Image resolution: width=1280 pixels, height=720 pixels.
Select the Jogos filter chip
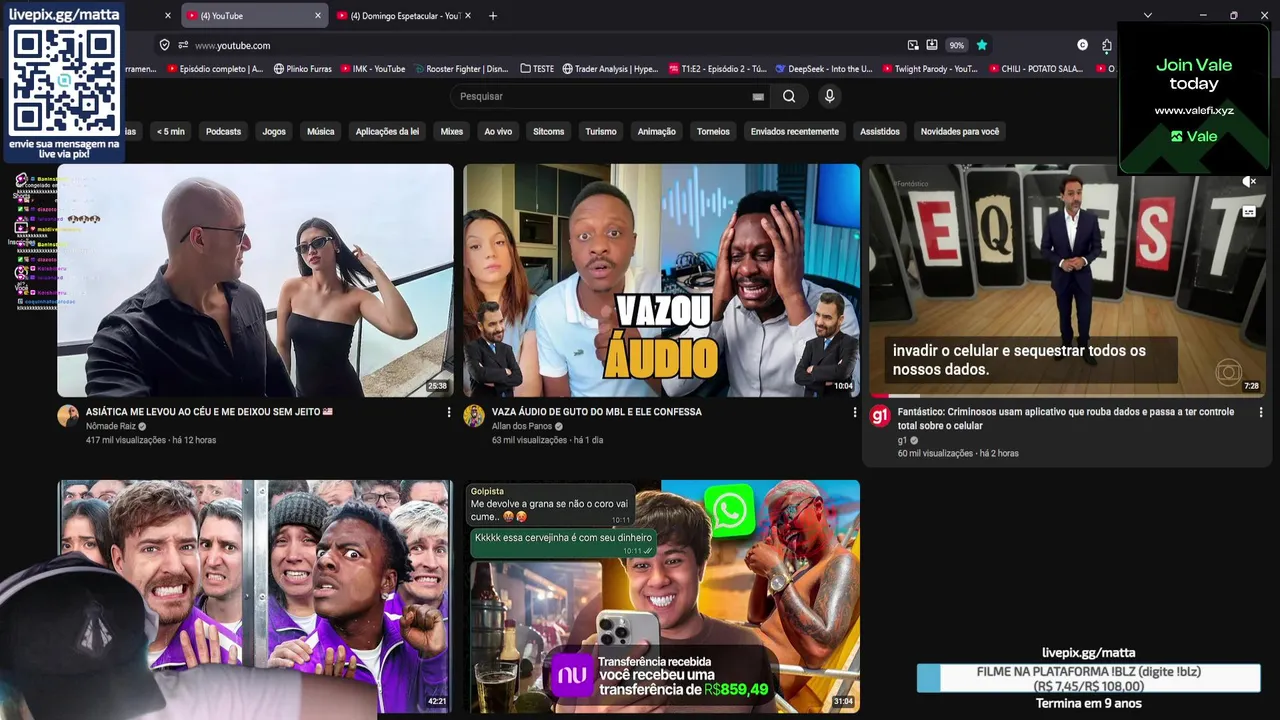coord(274,131)
